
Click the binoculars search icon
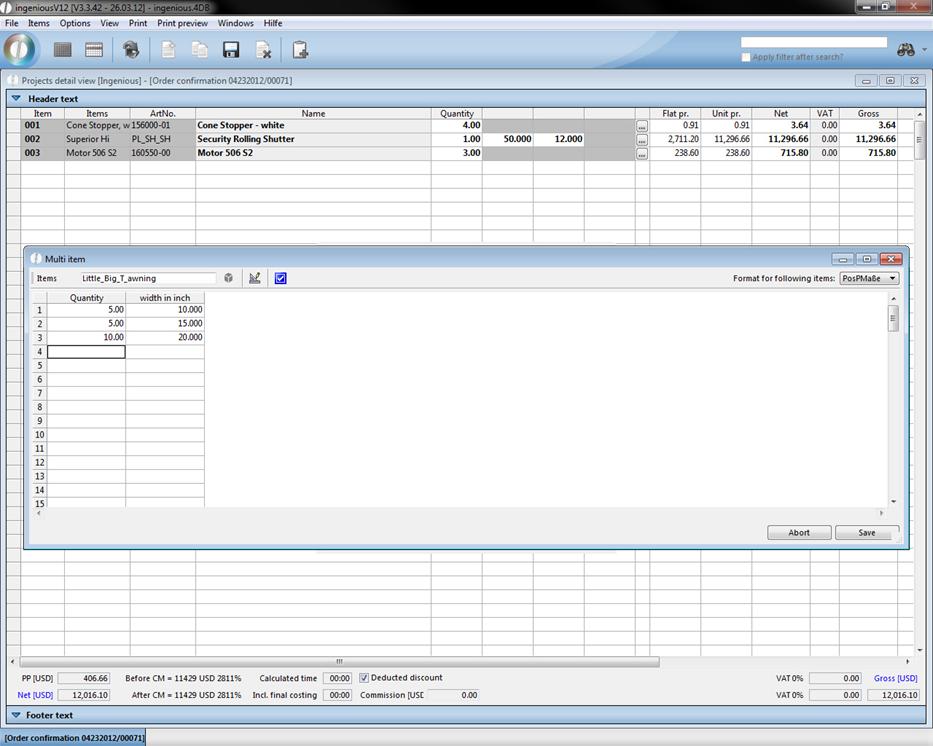(906, 49)
